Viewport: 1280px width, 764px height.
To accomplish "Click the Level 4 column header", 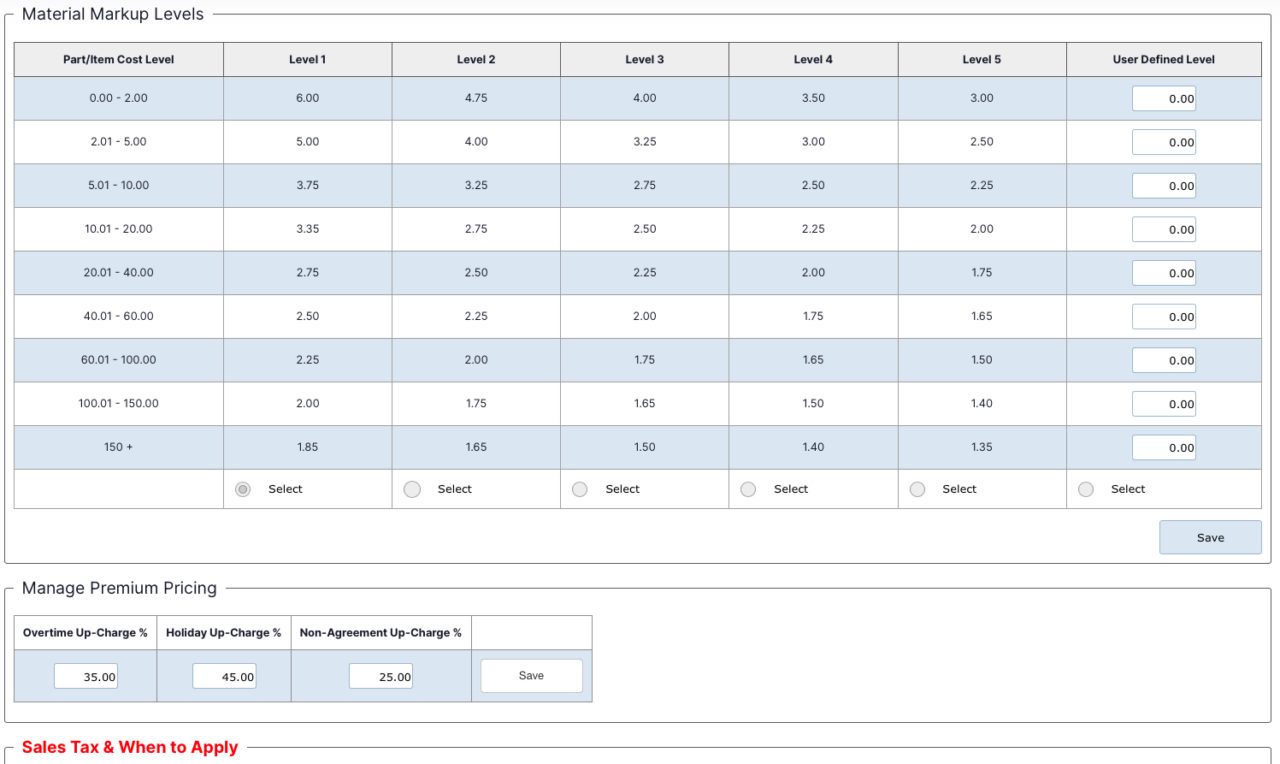I will pyautogui.click(x=813, y=59).
